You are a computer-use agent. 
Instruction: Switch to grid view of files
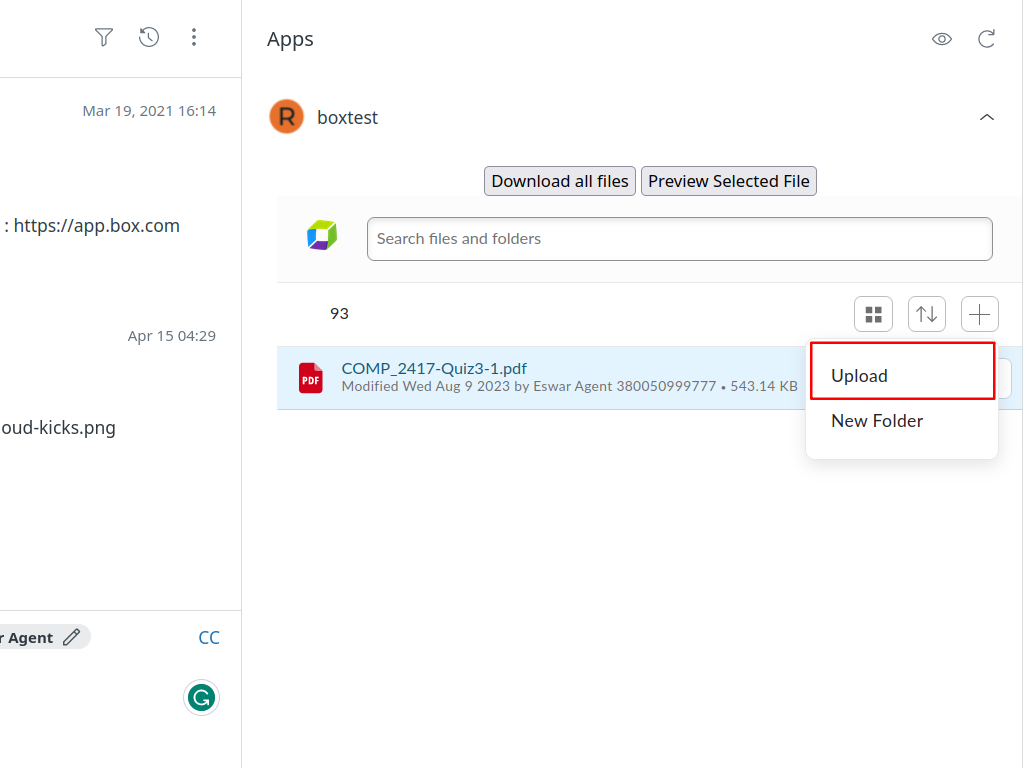(873, 315)
